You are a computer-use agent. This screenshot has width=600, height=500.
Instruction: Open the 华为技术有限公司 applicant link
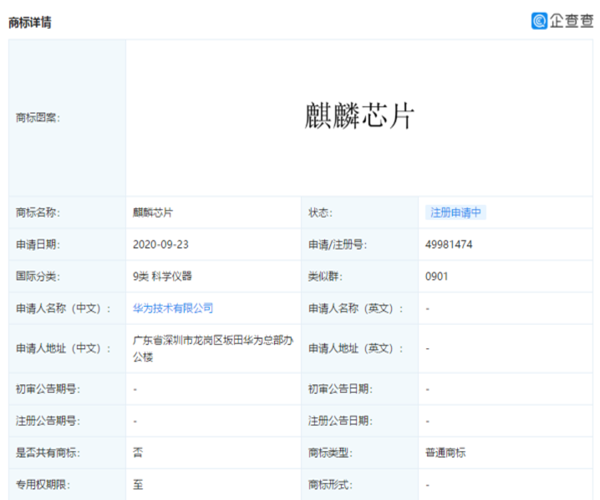click(x=172, y=308)
